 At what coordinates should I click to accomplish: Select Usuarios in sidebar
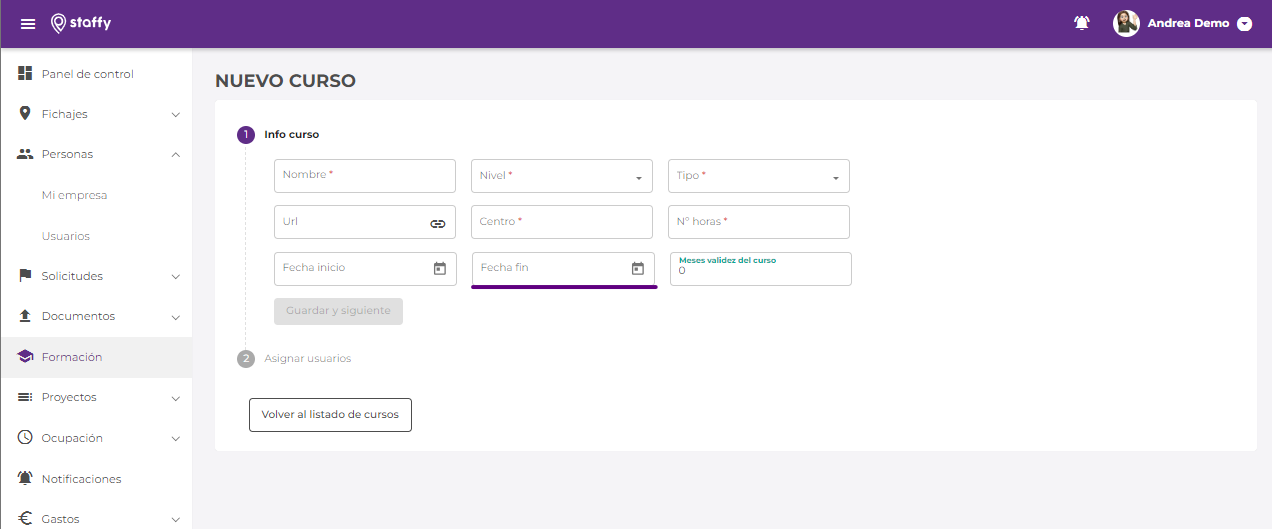(66, 236)
